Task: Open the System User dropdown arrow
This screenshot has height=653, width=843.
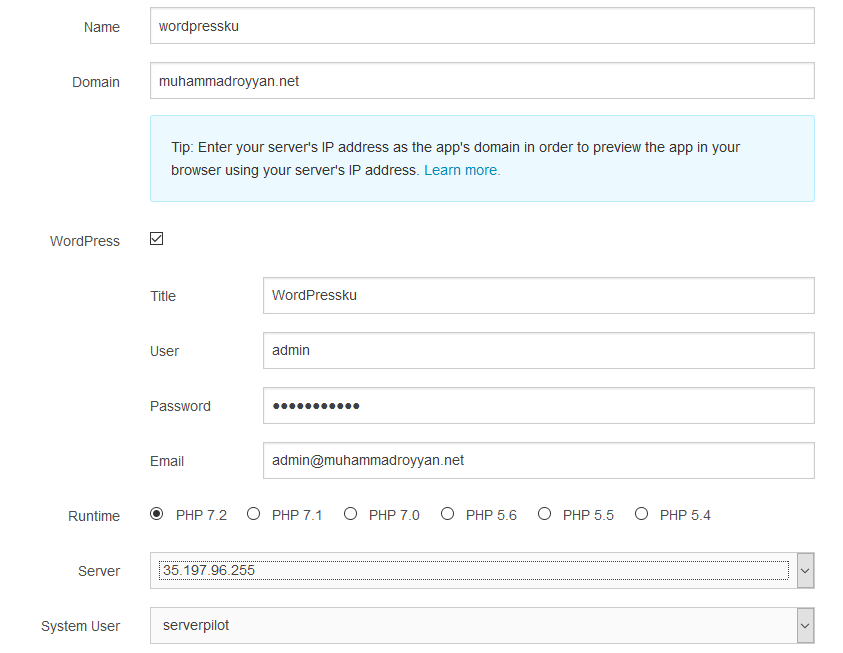Action: [806, 625]
